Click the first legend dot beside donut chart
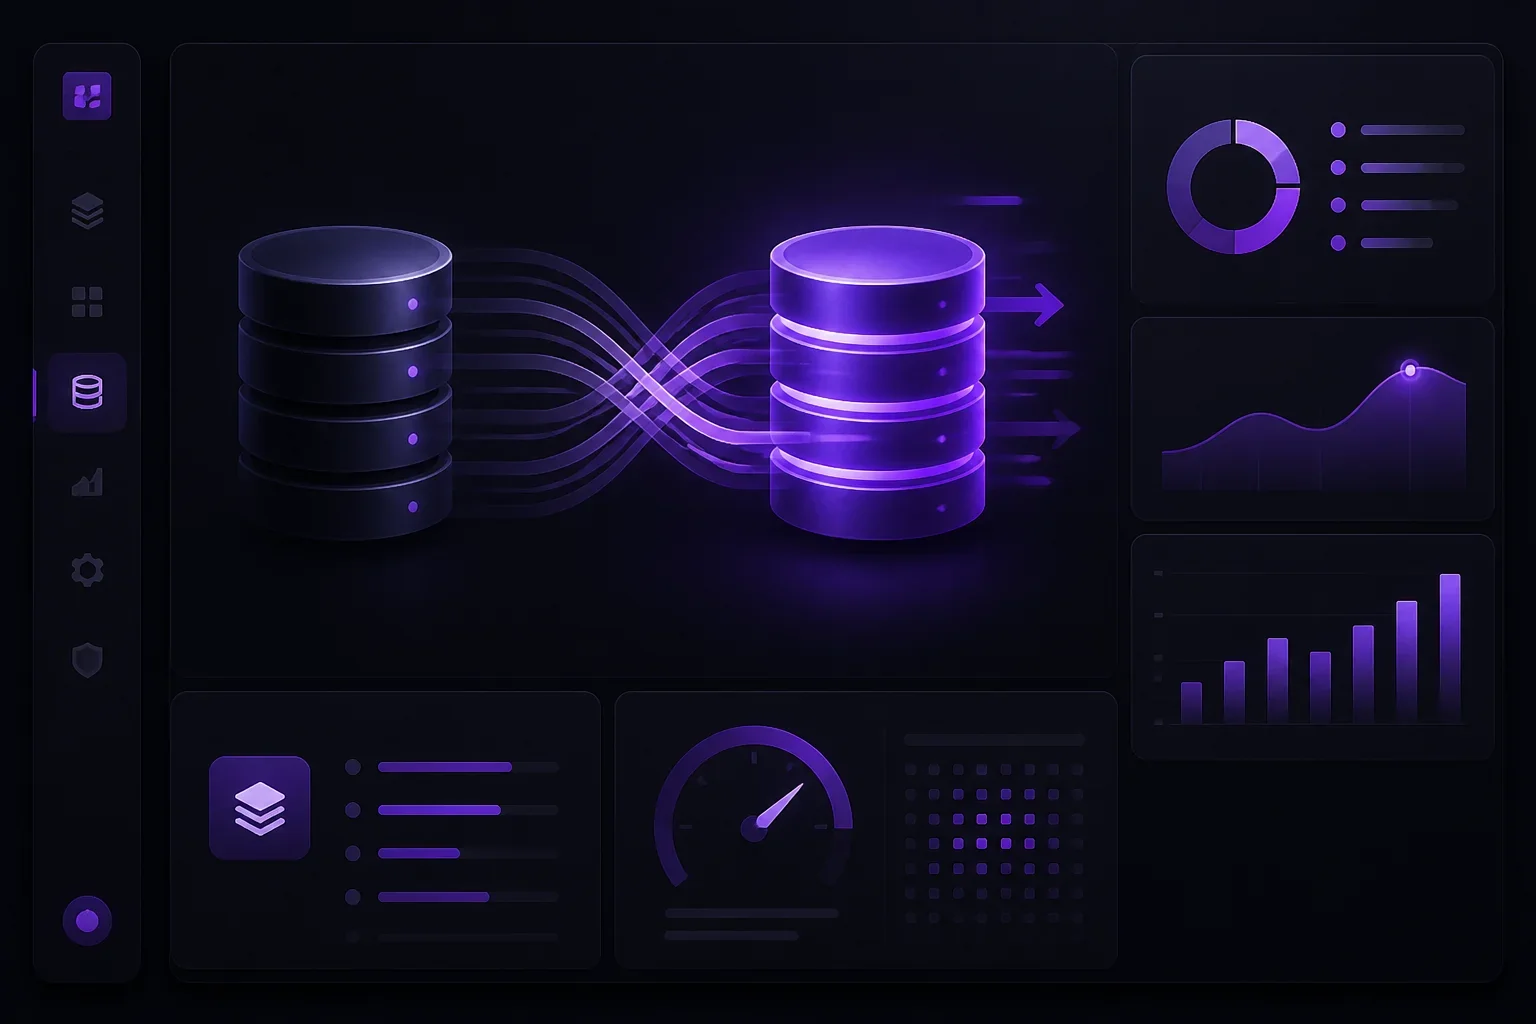Viewport: 1536px width, 1024px height. [1338, 130]
